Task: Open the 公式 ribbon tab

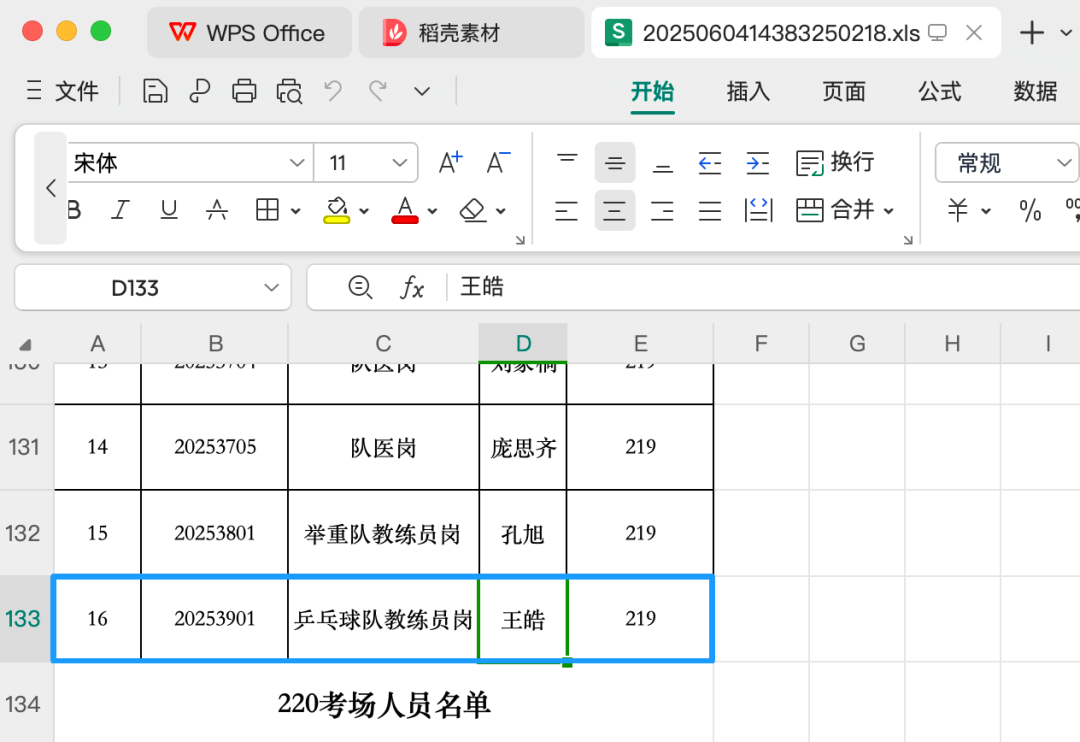Action: pyautogui.click(x=940, y=92)
